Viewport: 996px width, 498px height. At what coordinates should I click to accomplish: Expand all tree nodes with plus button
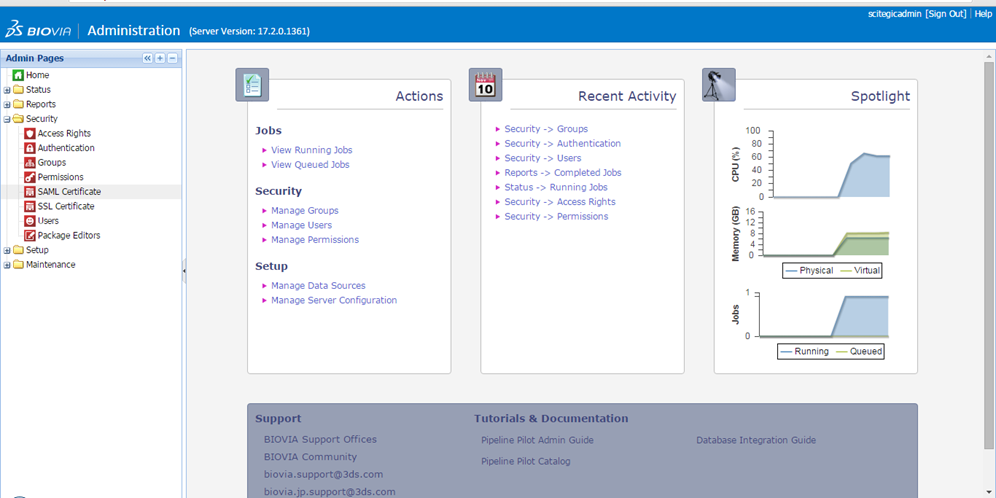[x=160, y=58]
